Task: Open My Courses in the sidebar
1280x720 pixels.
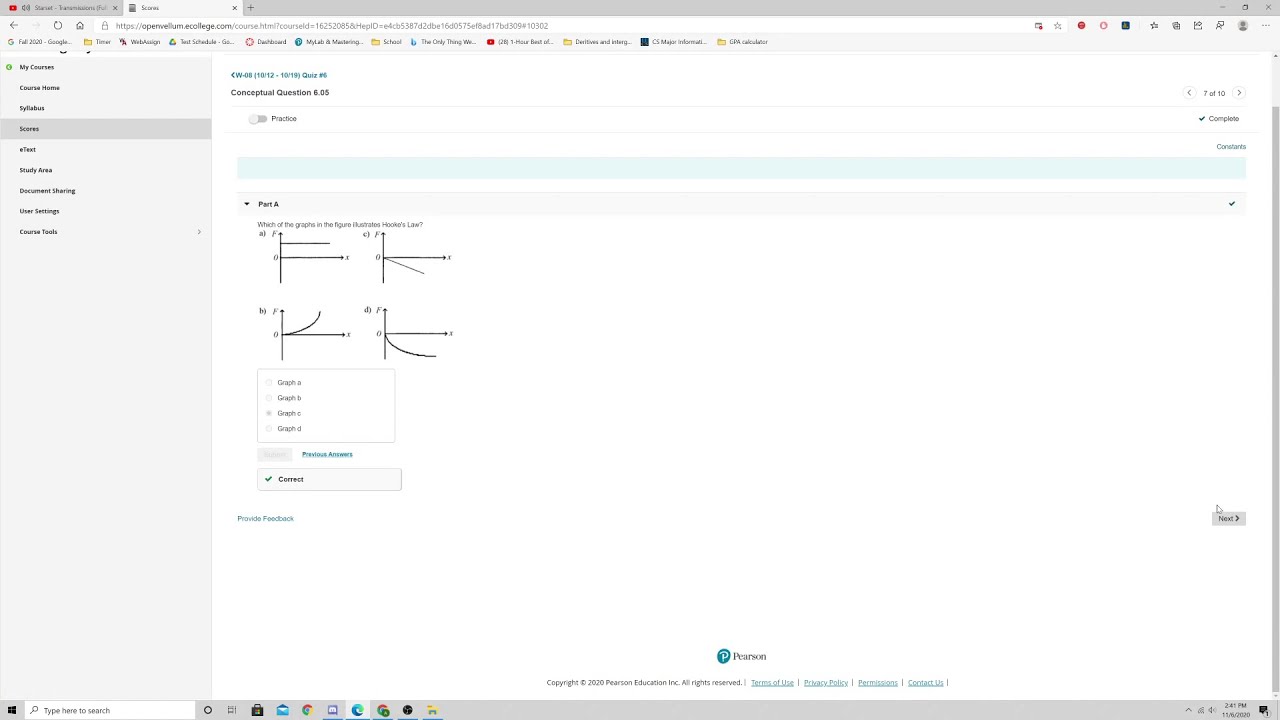Action: tap(37, 67)
